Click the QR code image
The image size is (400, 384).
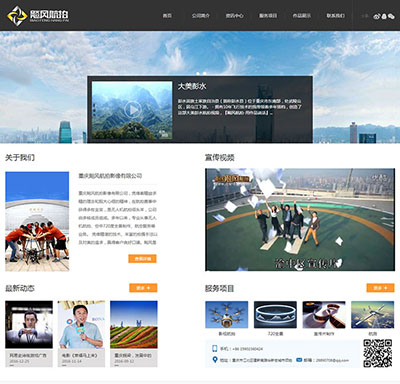[377, 353]
